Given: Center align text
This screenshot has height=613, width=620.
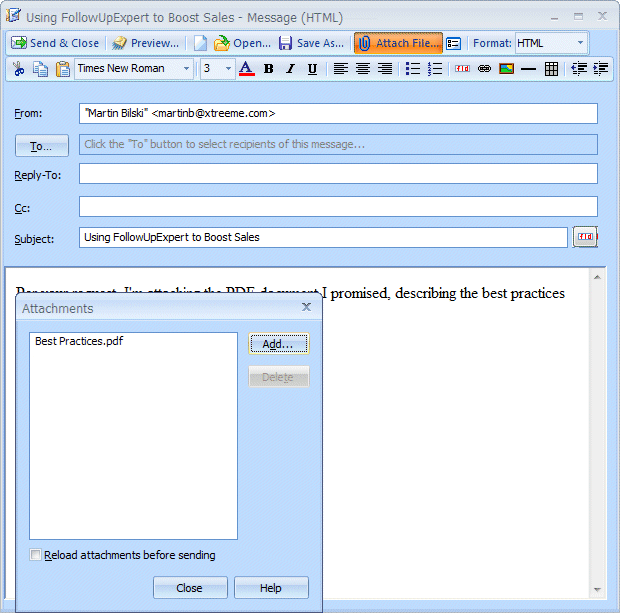Looking at the screenshot, I should (x=363, y=69).
